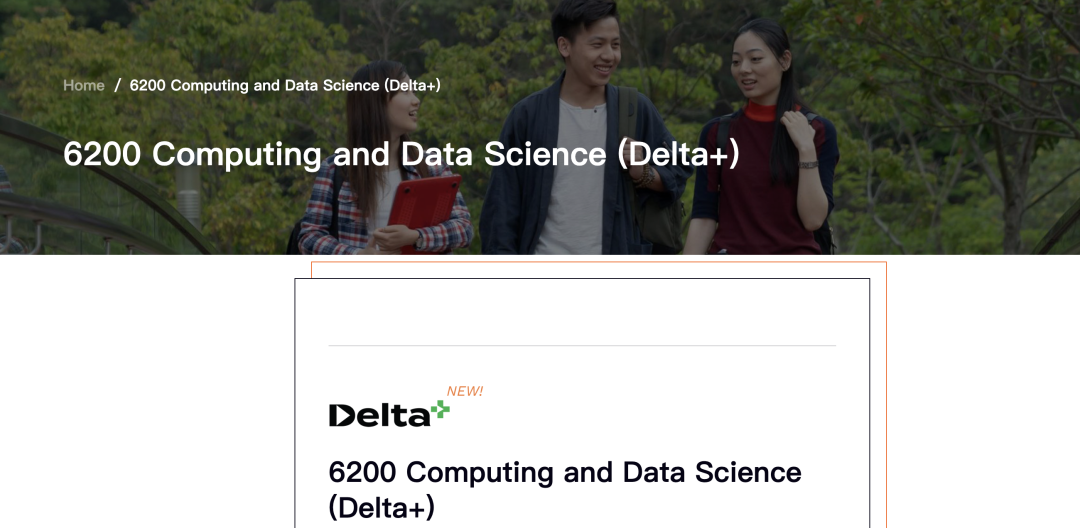Image resolution: width=1080 pixels, height=528 pixels.
Task: Click the woman in the red top
Action: pyautogui.click(x=765, y=150)
